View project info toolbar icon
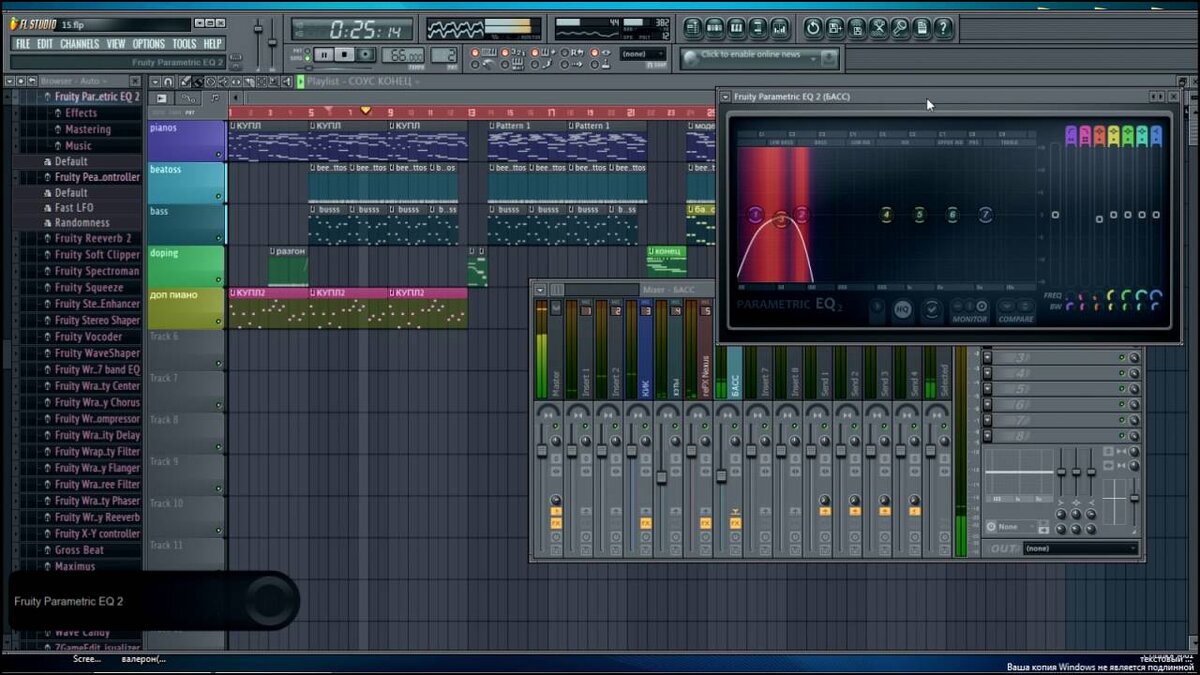The image size is (1200, 675). [x=922, y=28]
